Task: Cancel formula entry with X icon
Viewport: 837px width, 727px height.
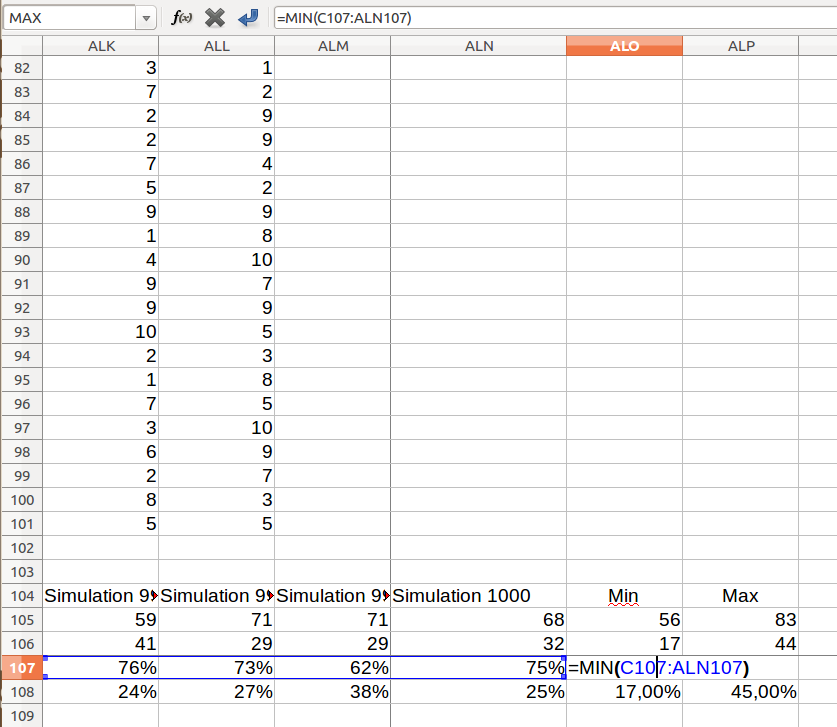Action: tap(214, 18)
